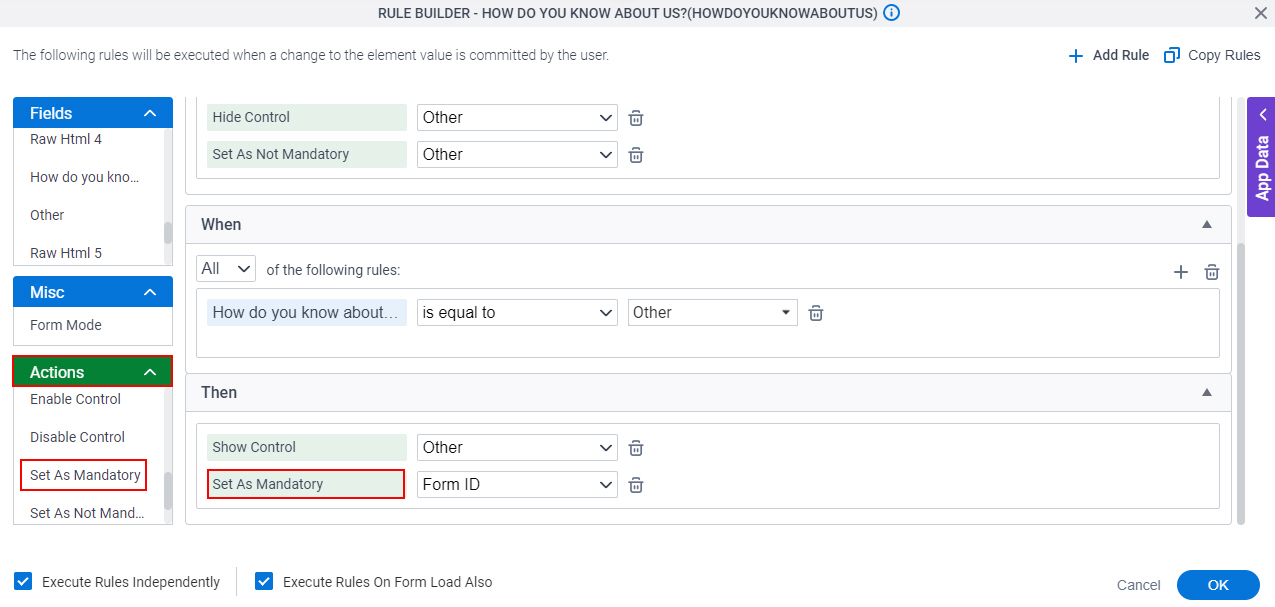Delete the Set As Not Mandatory action
The width and height of the screenshot is (1275, 607).
pos(636,155)
